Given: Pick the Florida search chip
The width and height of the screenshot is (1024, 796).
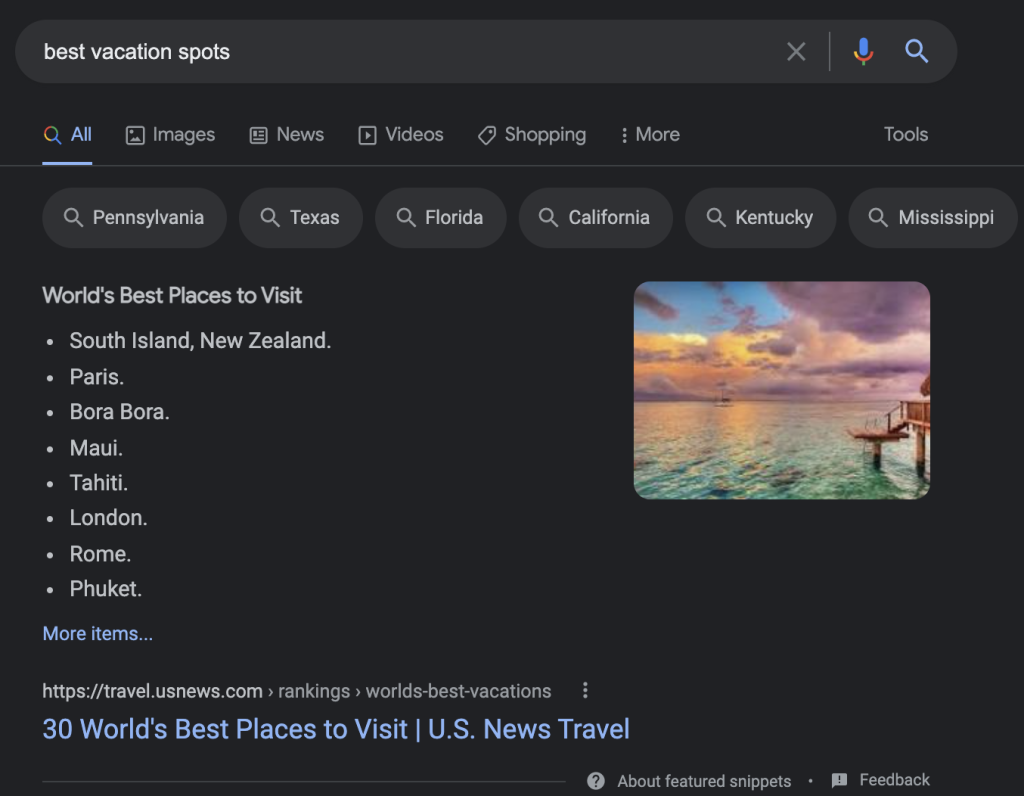Looking at the screenshot, I should point(440,218).
